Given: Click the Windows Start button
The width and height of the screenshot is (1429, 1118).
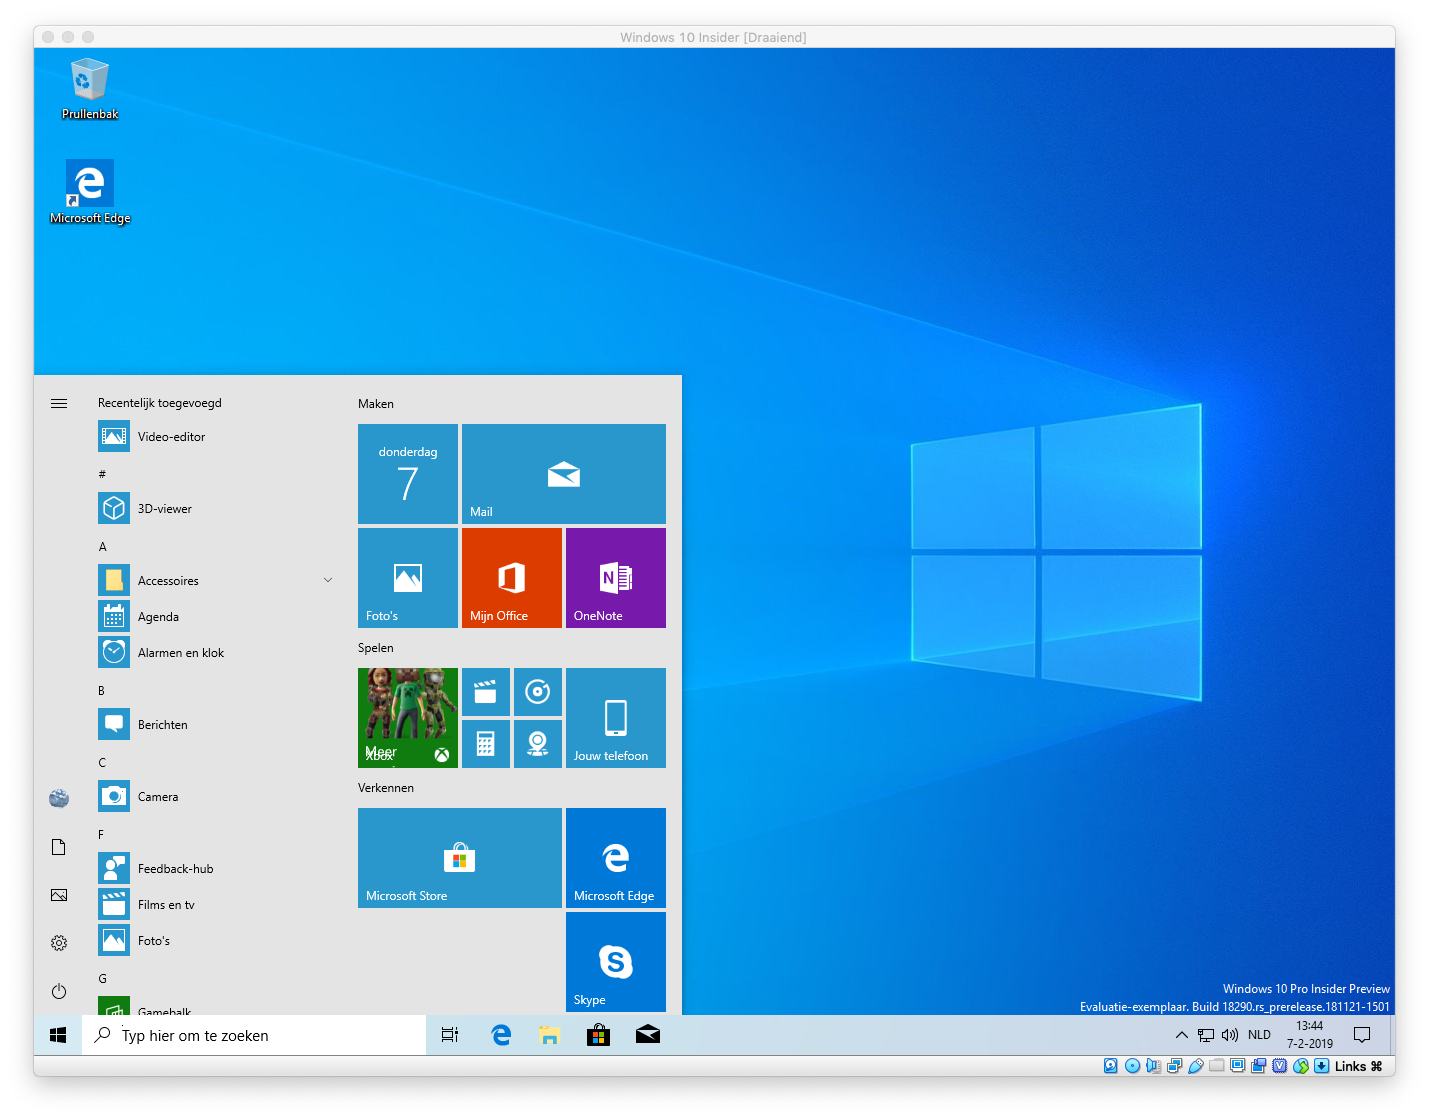Looking at the screenshot, I should [58, 1035].
